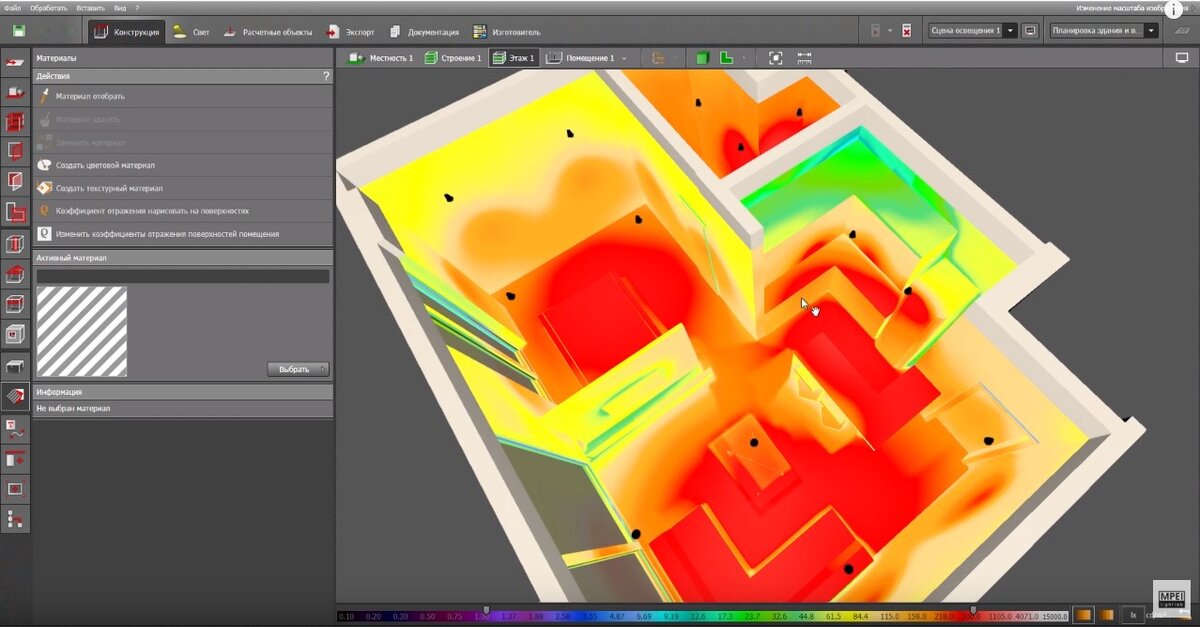Toggle the green 3D cube view icon
Screen dimensions: 1200x627
(703, 58)
